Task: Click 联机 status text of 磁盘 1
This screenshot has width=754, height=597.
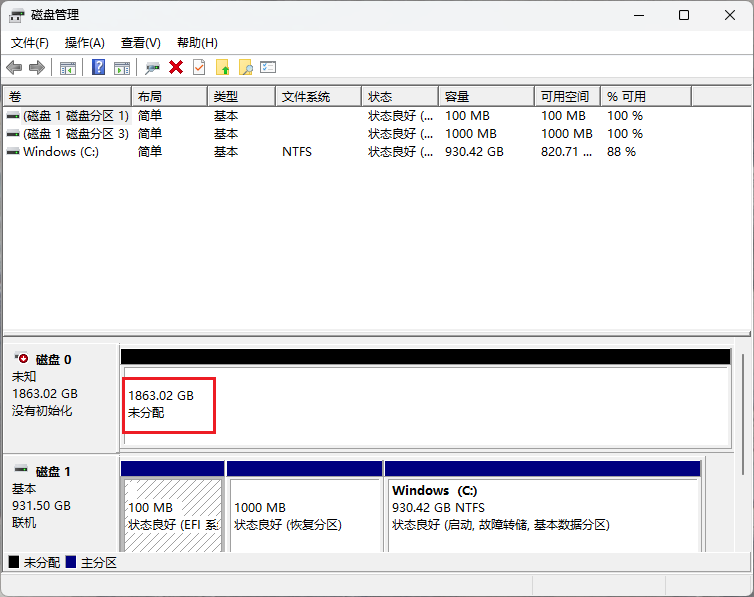Action: coord(24,522)
